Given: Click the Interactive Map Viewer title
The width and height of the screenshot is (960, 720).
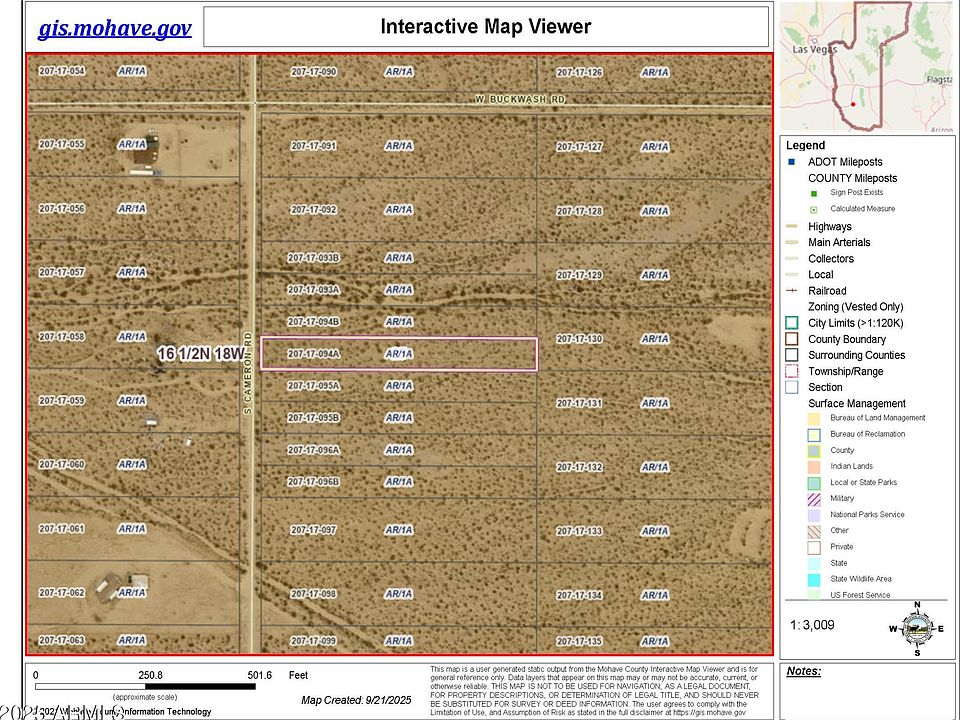Looking at the screenshot, I should (x=485, y=27).
